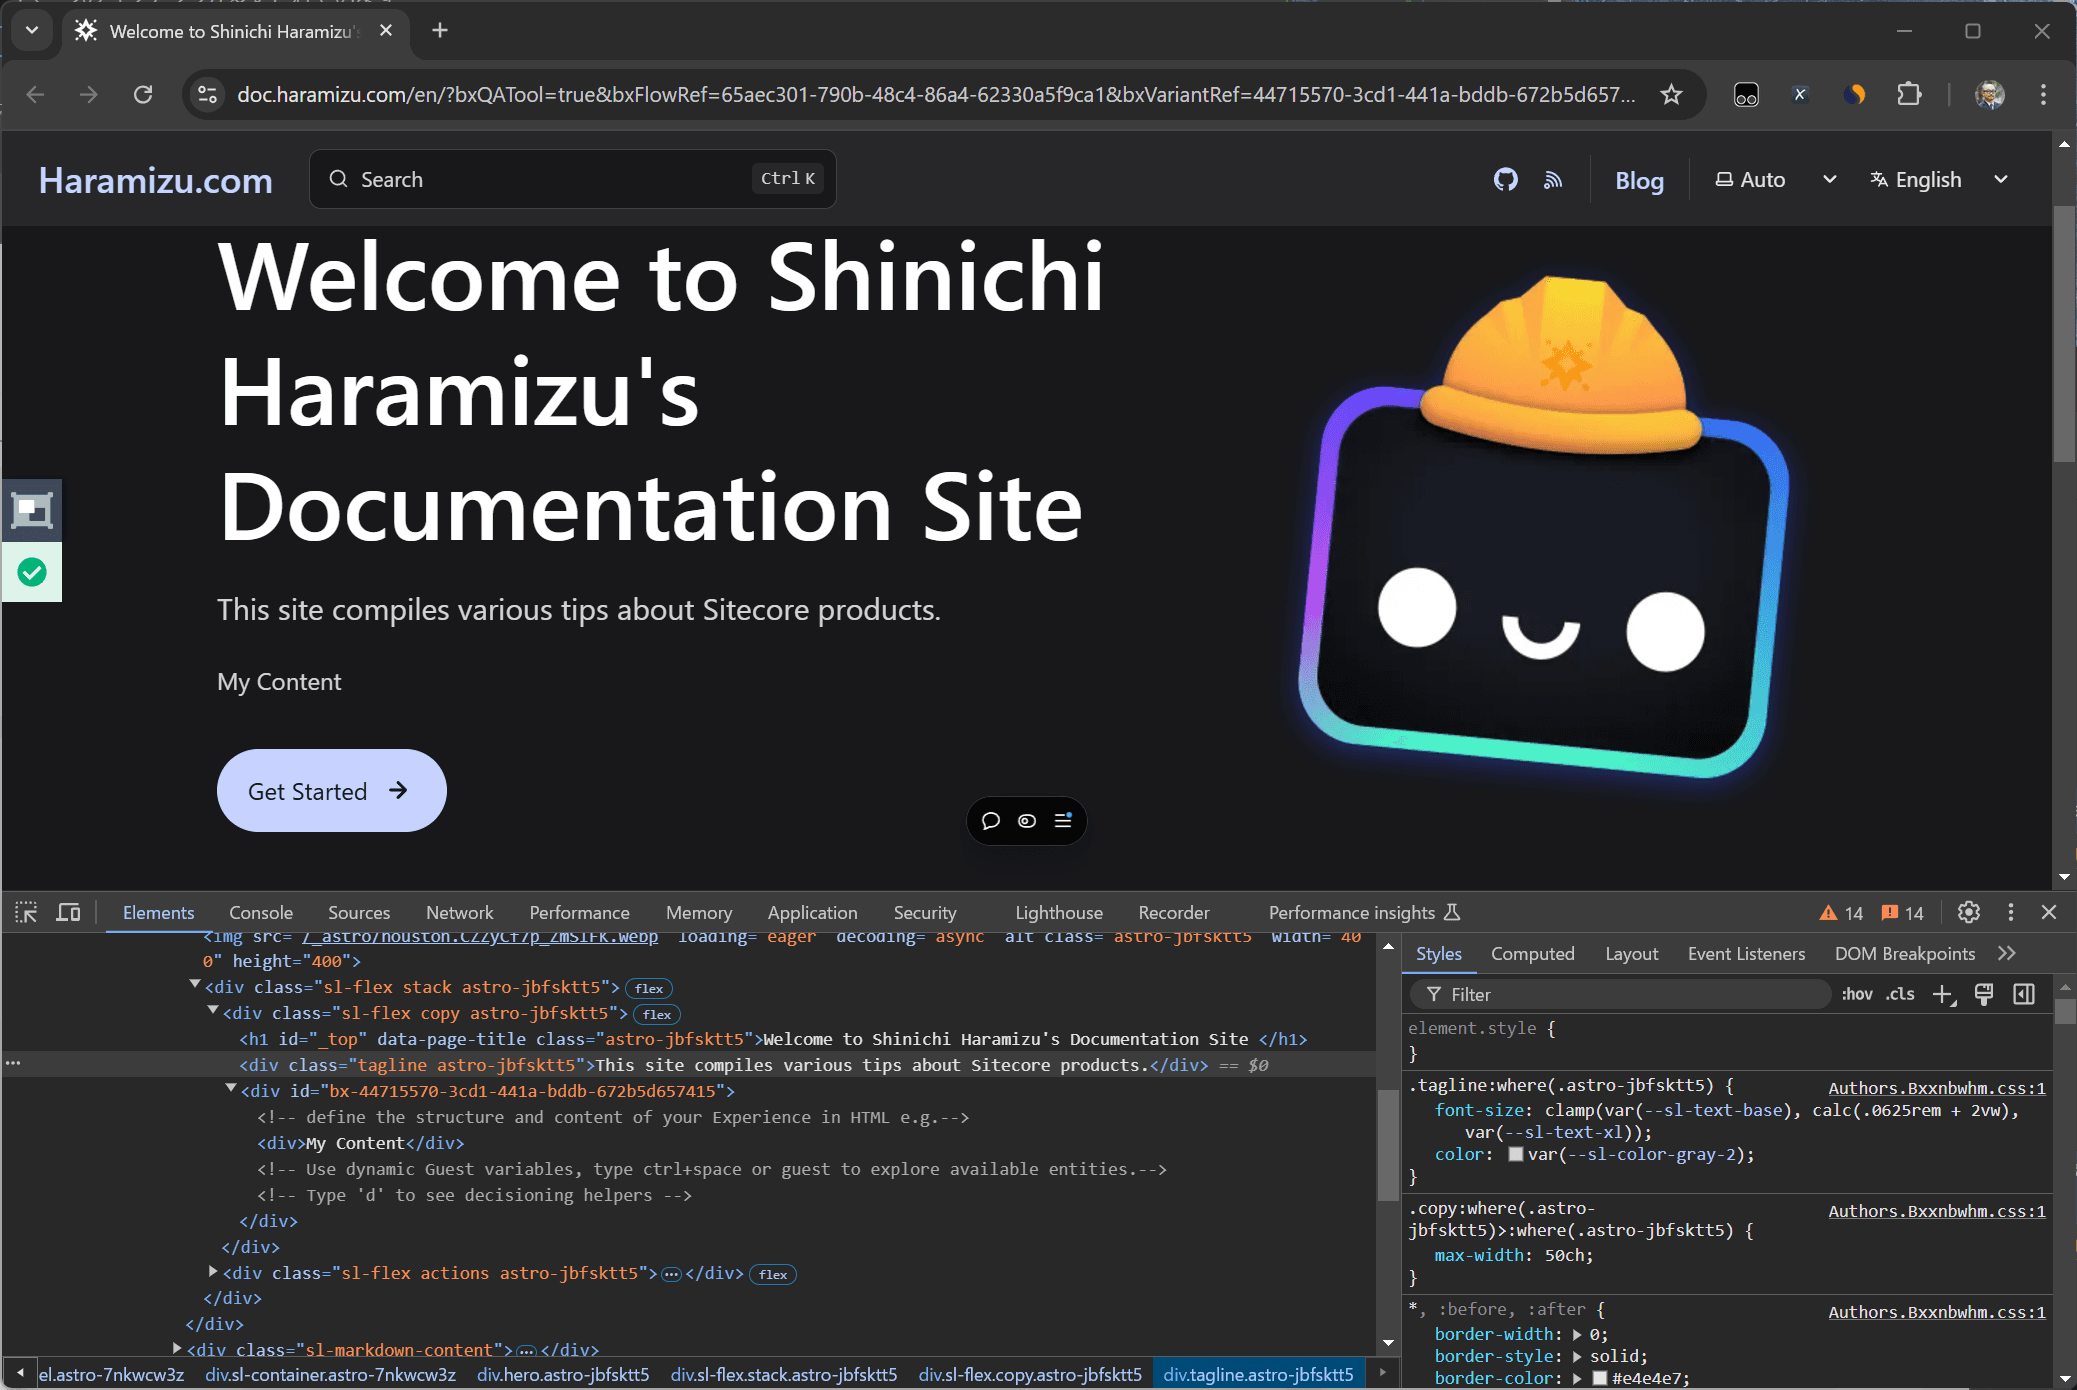Open the browser extensions puzzle icon
The width and height of the screenshot is (2077, 1390).
click(1909, 95)
